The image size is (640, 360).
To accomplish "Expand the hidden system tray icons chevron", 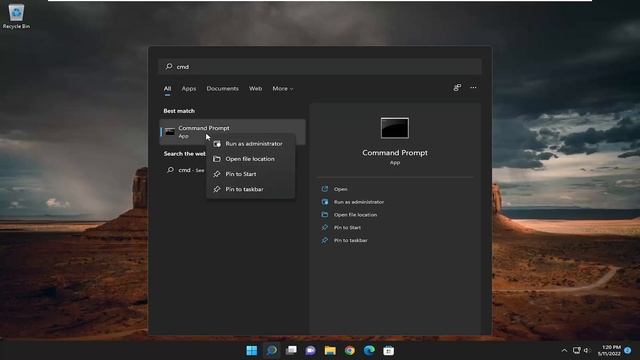I will click(x=564, y=350).
